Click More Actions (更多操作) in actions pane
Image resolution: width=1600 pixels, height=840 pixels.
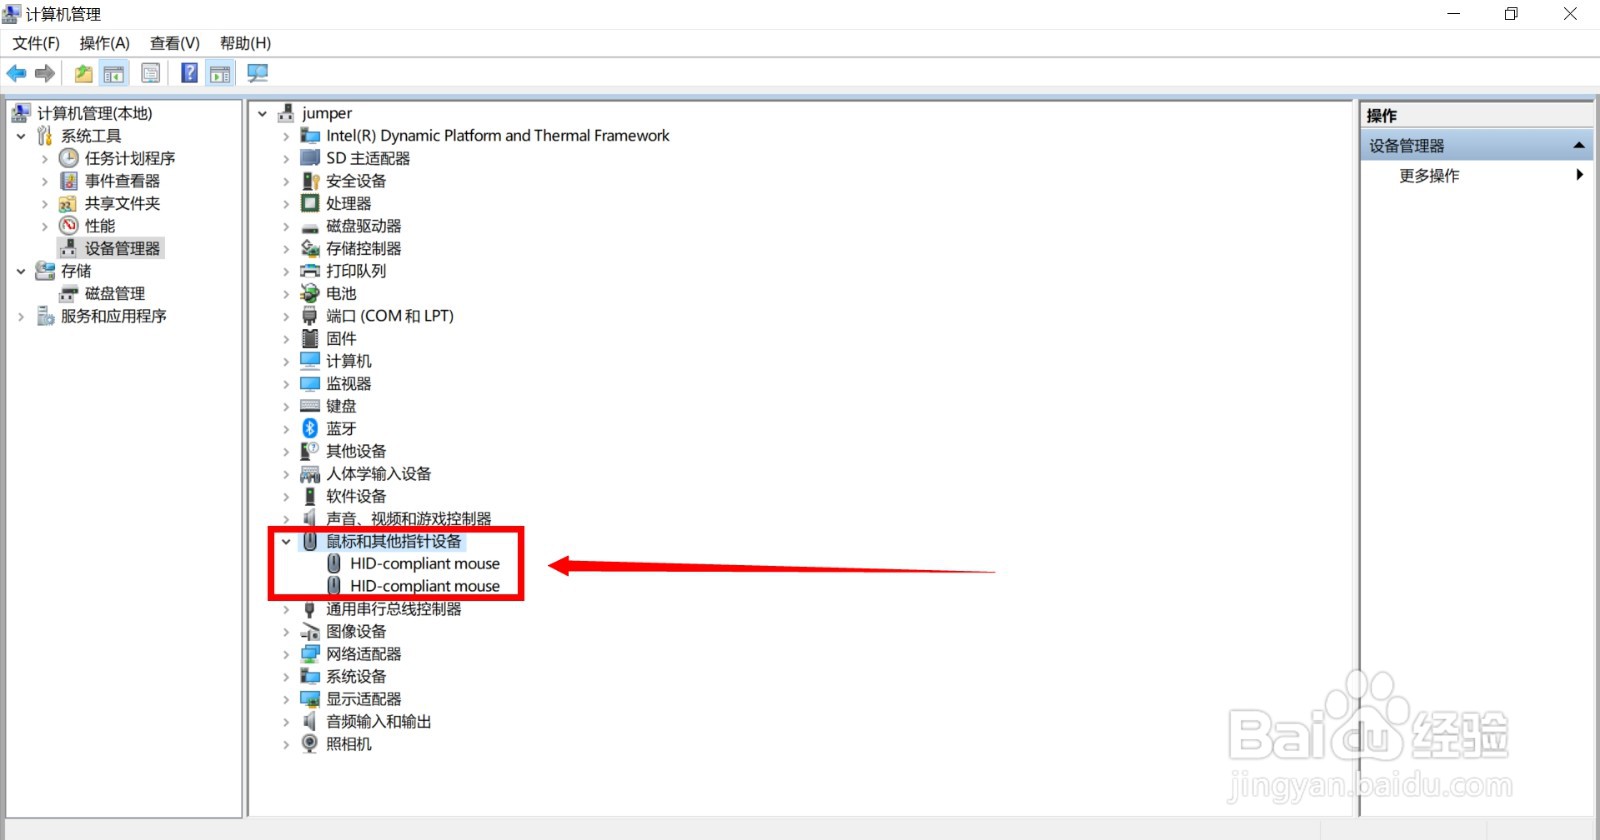click(1429, 175)
